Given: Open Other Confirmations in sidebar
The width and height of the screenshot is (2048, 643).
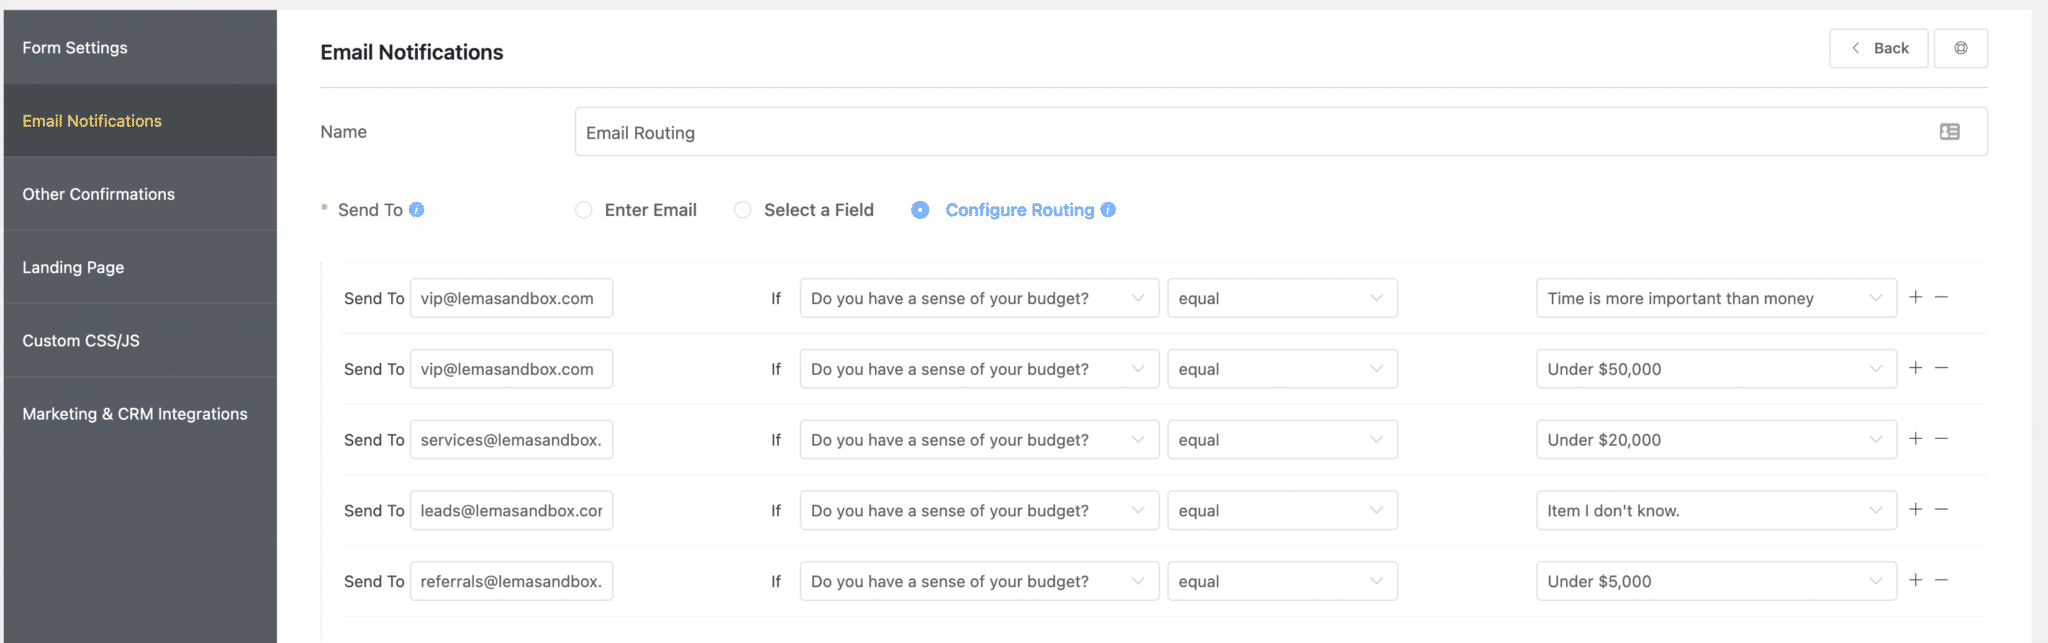Looking at the screenshot, I should point(140,194).
